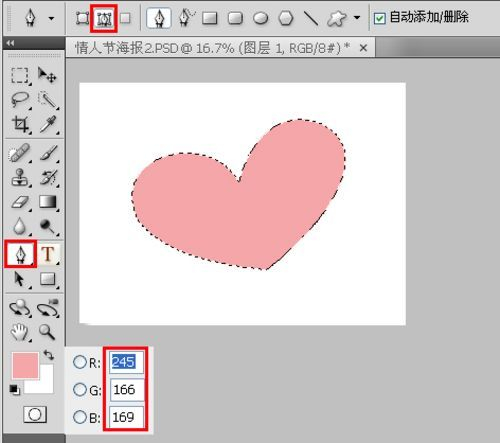
Task: Pick the Crop tool
Action: pyautogui.click(x=20, y=124)
